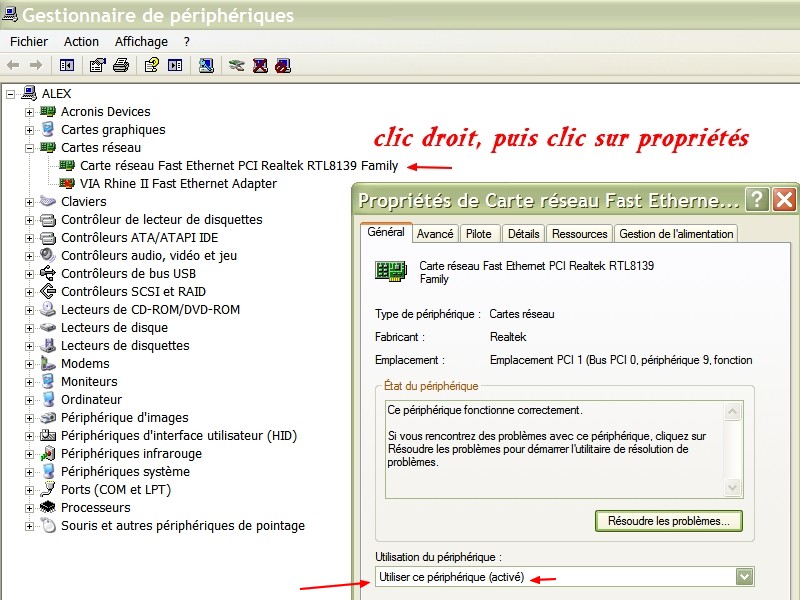Open the Help toolbar icon

pyautogui.click(x=151, y=66)
